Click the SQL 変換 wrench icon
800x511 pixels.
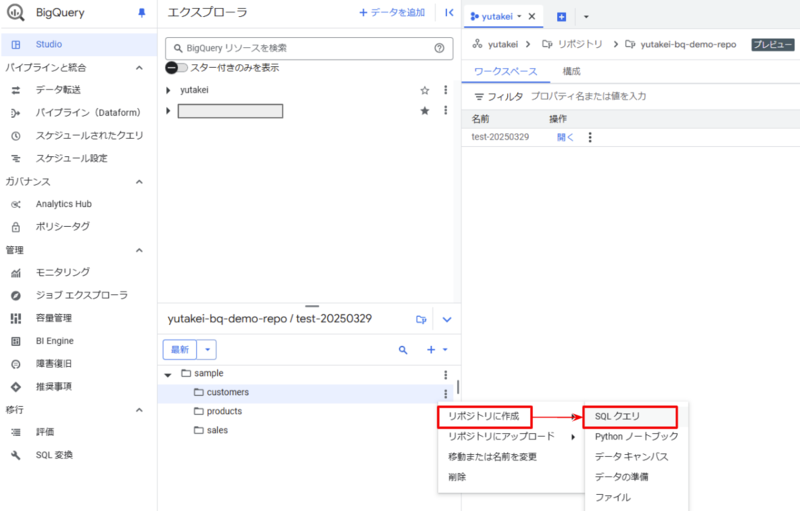[16, 455]
